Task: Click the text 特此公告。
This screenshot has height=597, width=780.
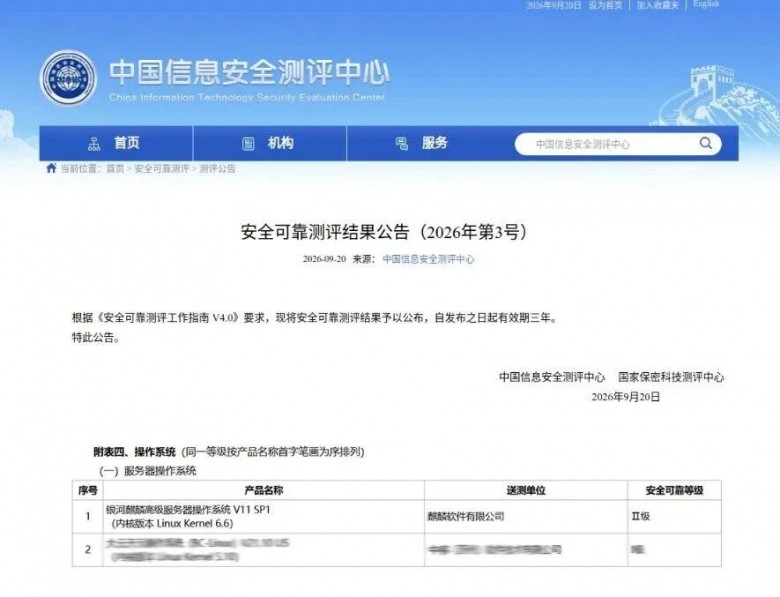Action: point(96,337)
